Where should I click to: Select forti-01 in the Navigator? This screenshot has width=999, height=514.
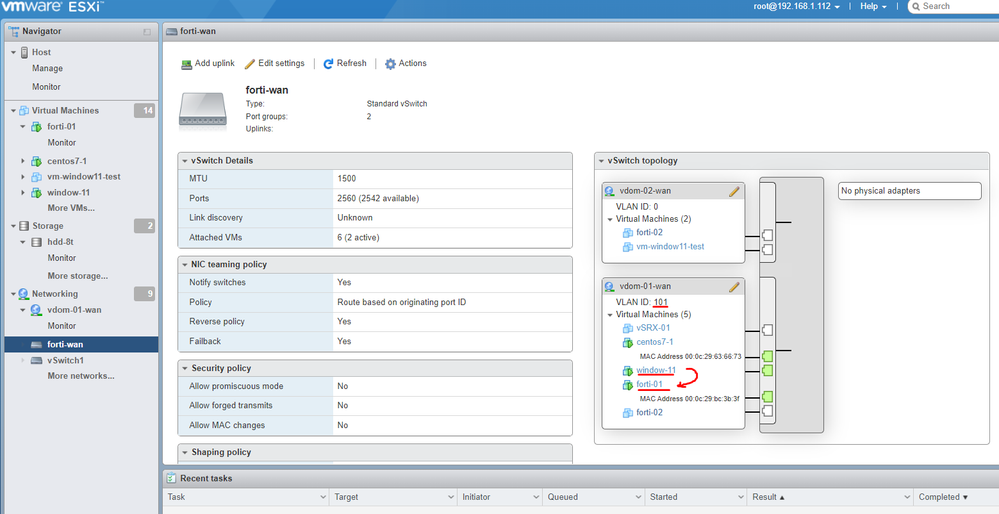61,127
